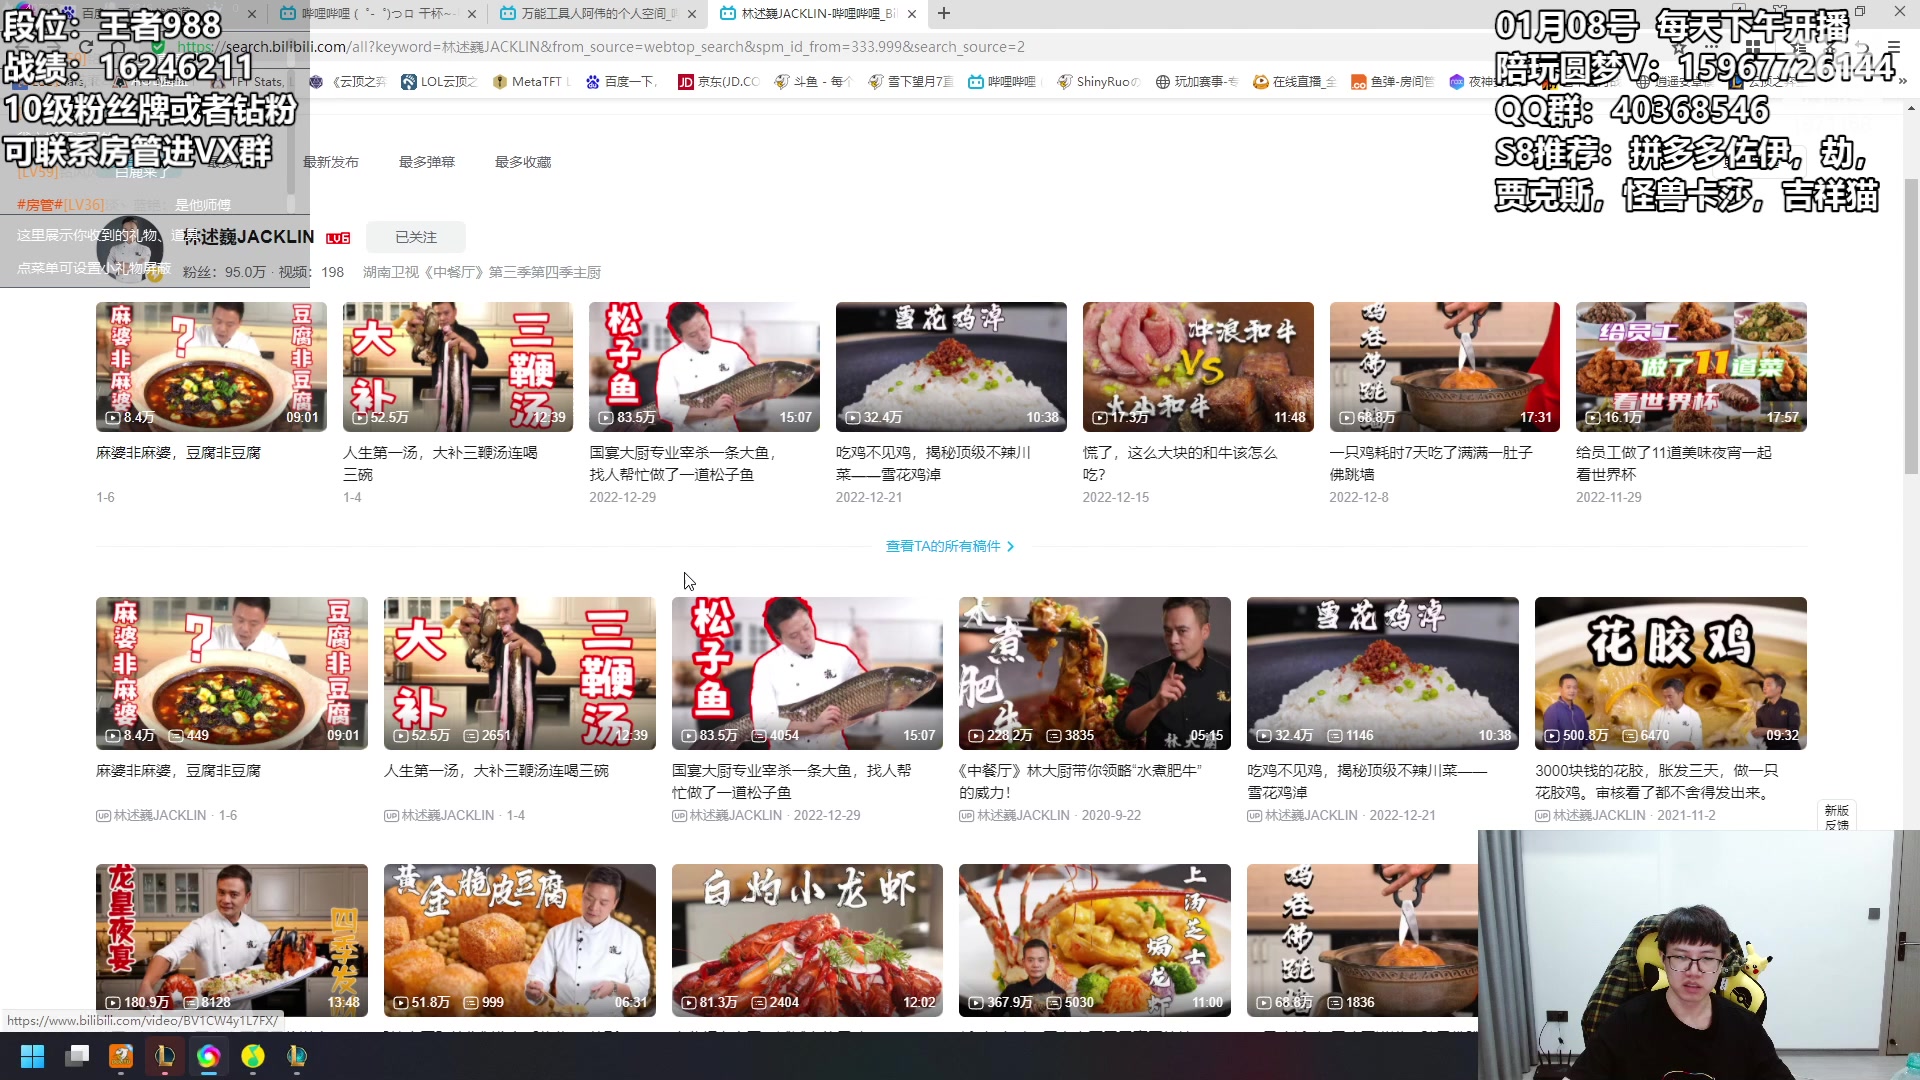Open second-row 松子鱼 thumbnail with 4054 comments
1920x1080 pixels.
(x=807, y=673)
